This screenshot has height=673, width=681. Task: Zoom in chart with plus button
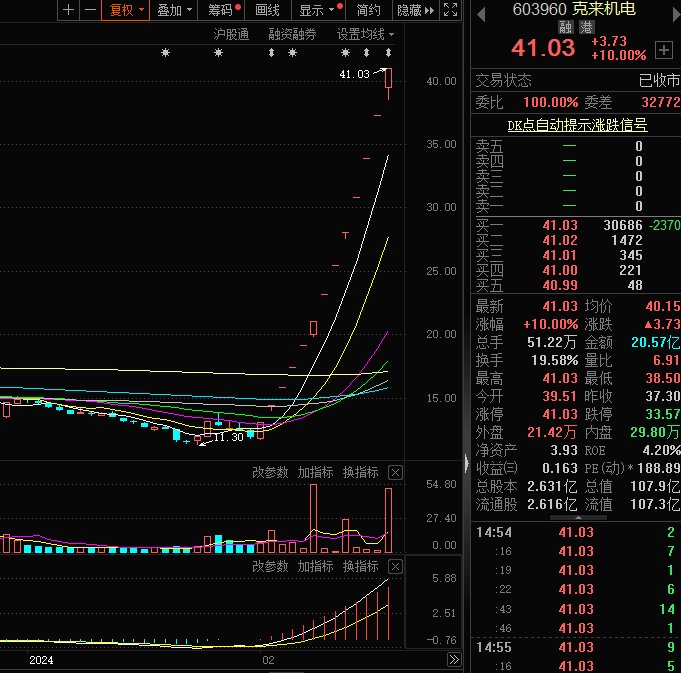click(x=68, y=10)
